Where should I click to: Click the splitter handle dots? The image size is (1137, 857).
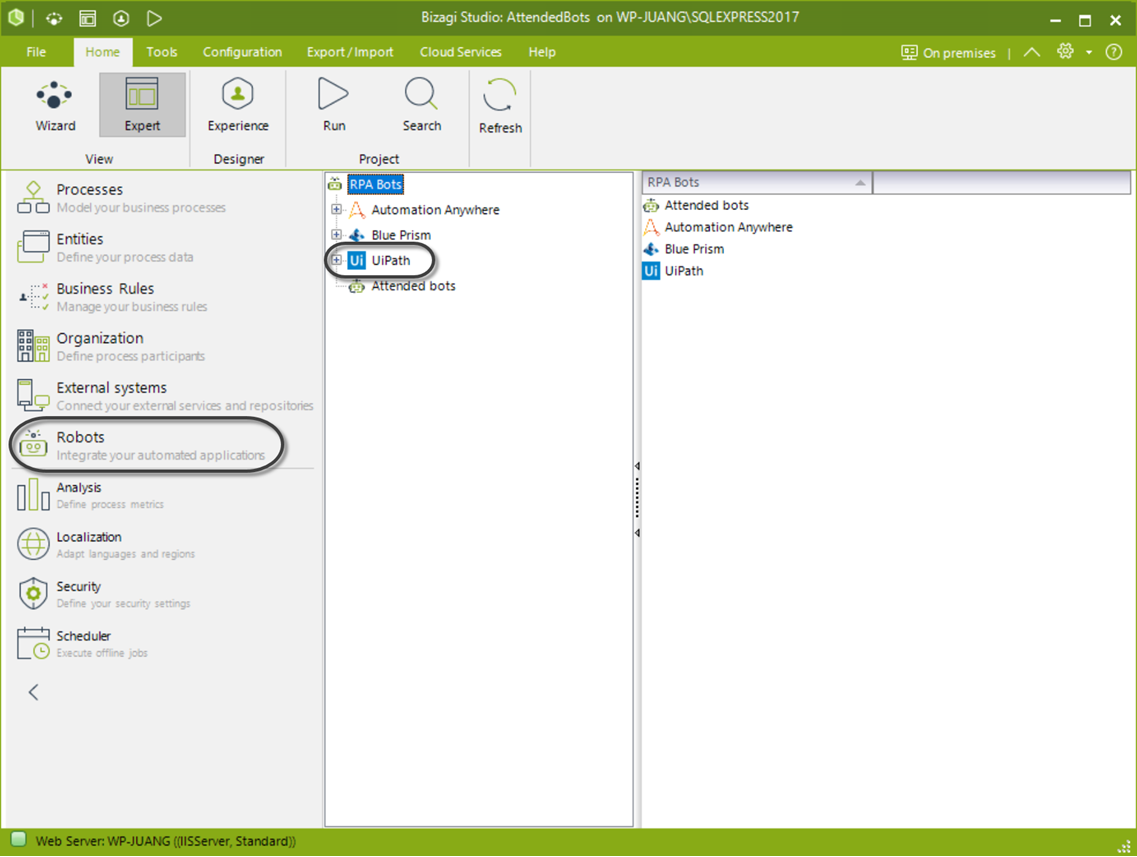tap(637, 499)
